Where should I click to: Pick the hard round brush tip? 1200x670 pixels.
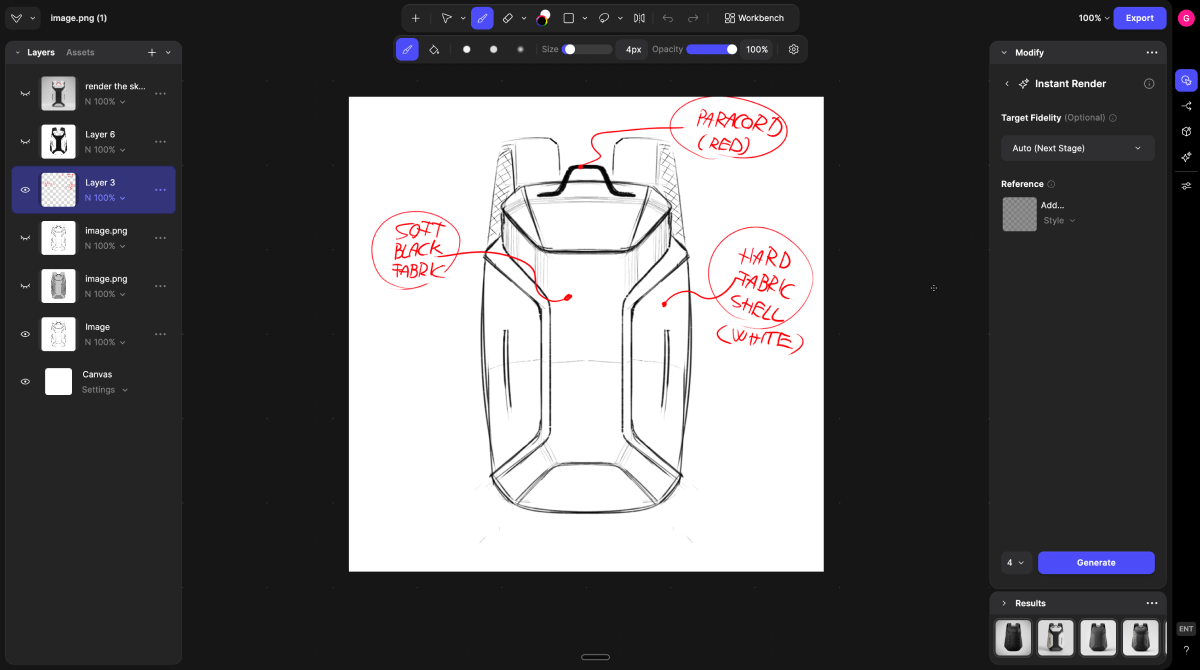tap(466, 49)
